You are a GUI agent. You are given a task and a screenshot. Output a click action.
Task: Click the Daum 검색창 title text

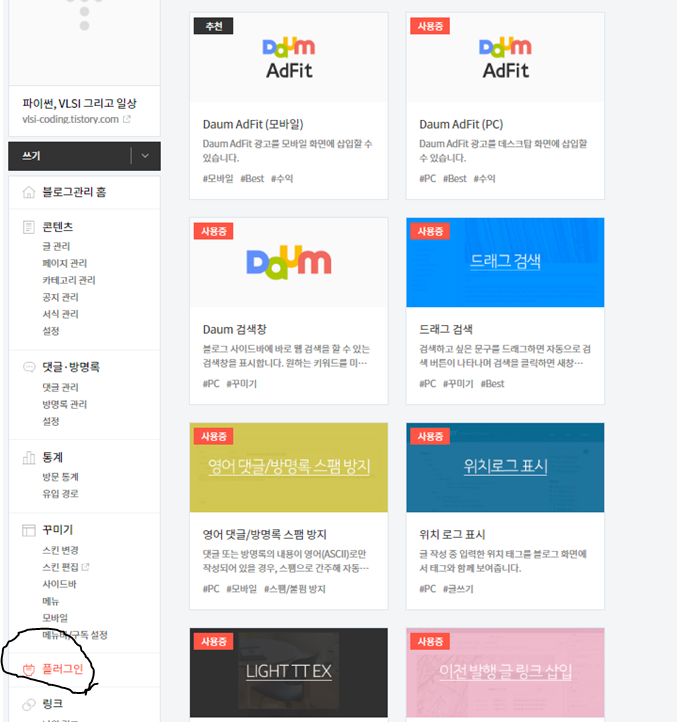click(234, 330)
